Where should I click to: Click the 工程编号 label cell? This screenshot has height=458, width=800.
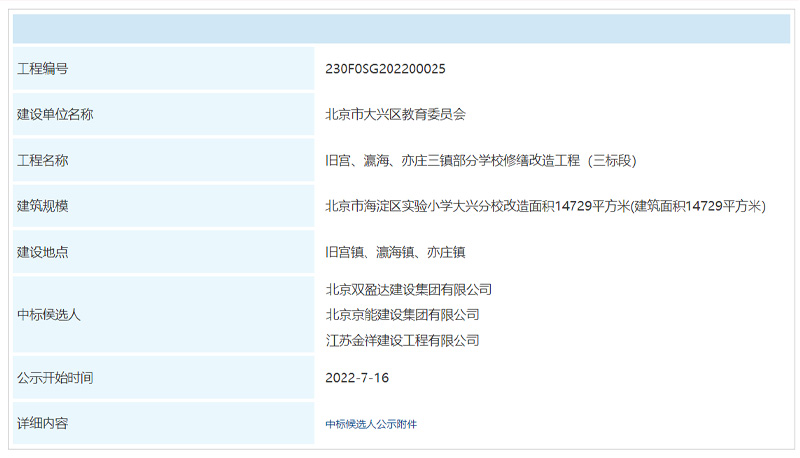pos(164,68)
